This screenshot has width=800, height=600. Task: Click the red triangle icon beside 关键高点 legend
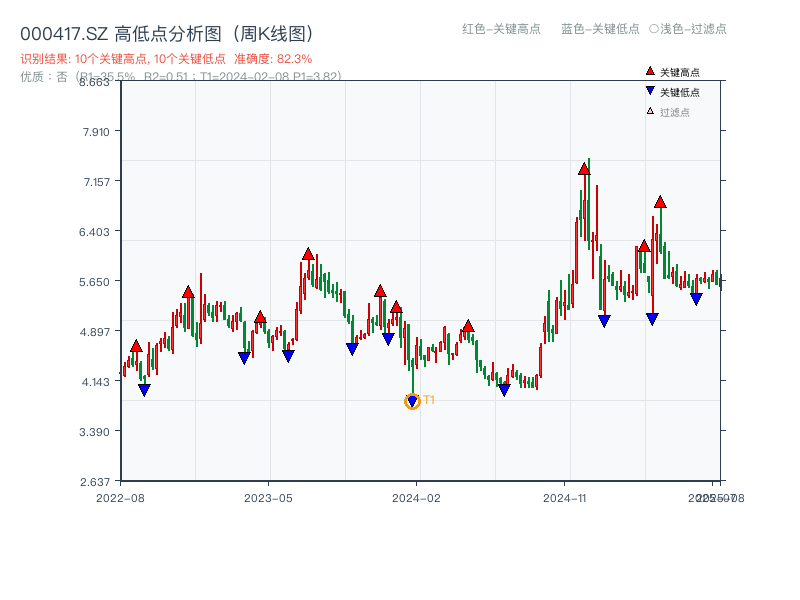point(650,71)
